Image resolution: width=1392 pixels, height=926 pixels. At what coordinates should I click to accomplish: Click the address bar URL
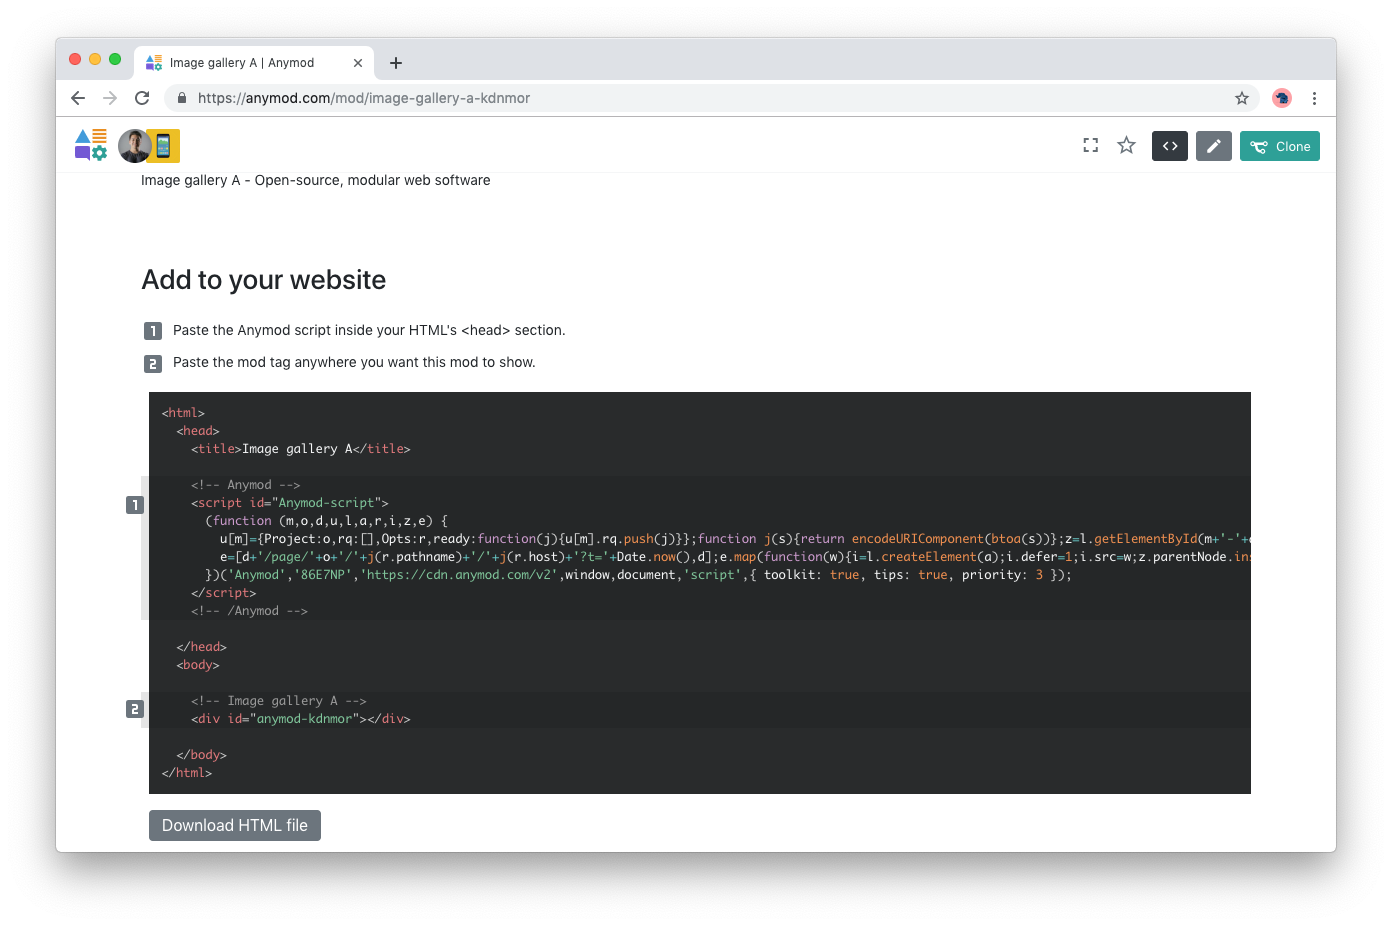point(364,98)
